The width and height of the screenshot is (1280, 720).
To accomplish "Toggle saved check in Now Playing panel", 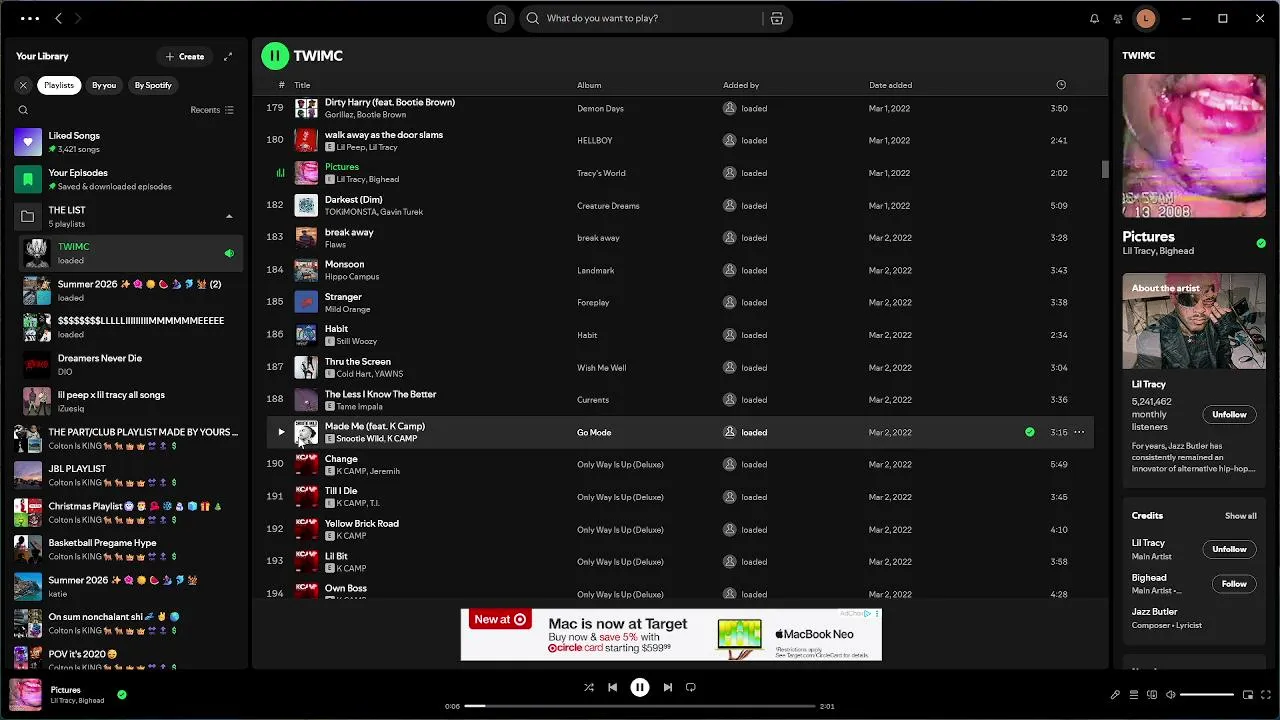I will click(x=1261, y=243).
